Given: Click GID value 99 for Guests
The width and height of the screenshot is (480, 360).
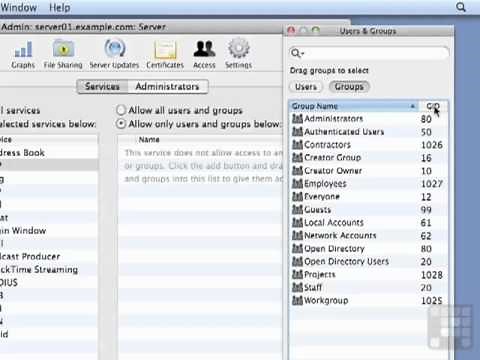Looking at the screenshot, I should click(426, 210).
